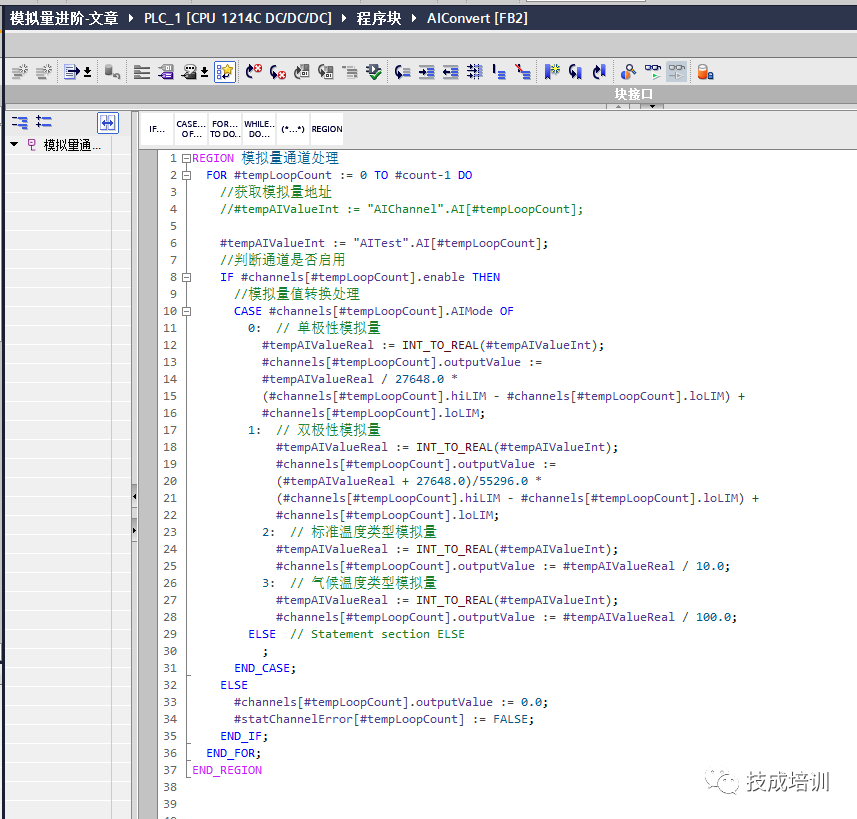The width and height of the screenshot is (857, 819).
Task: Insert WHILE.. DO... loop snippet
Action: [x=259, y=129]
